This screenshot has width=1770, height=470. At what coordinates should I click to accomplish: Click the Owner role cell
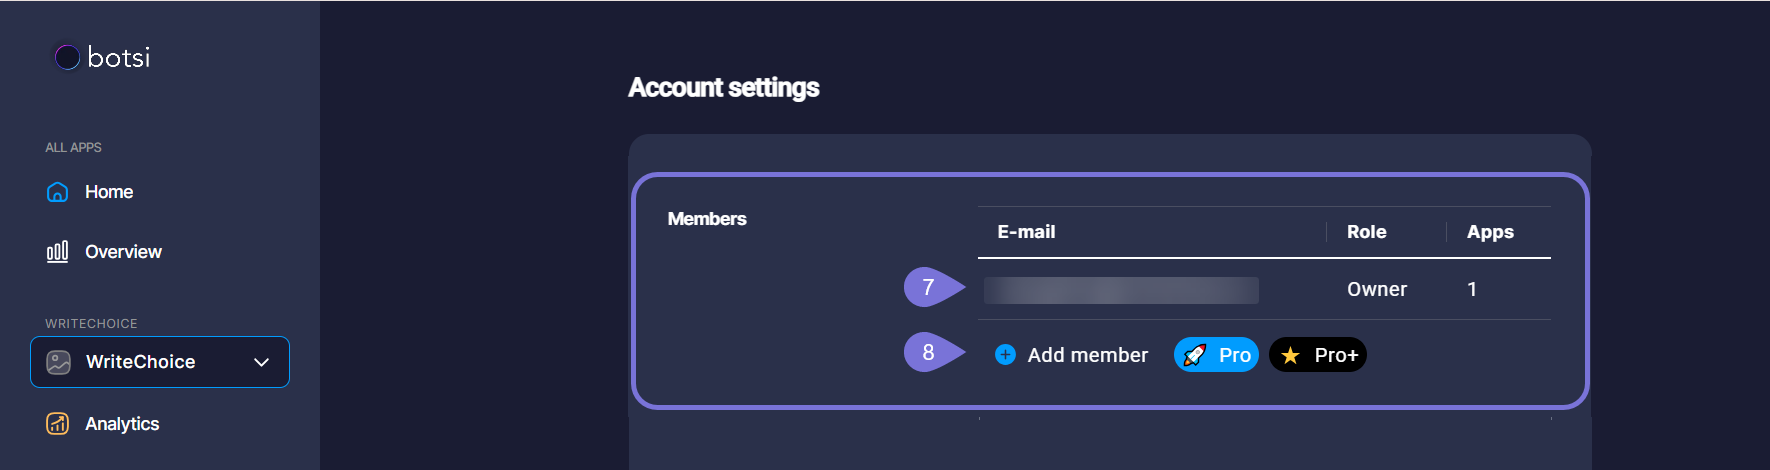[1376, 290]
